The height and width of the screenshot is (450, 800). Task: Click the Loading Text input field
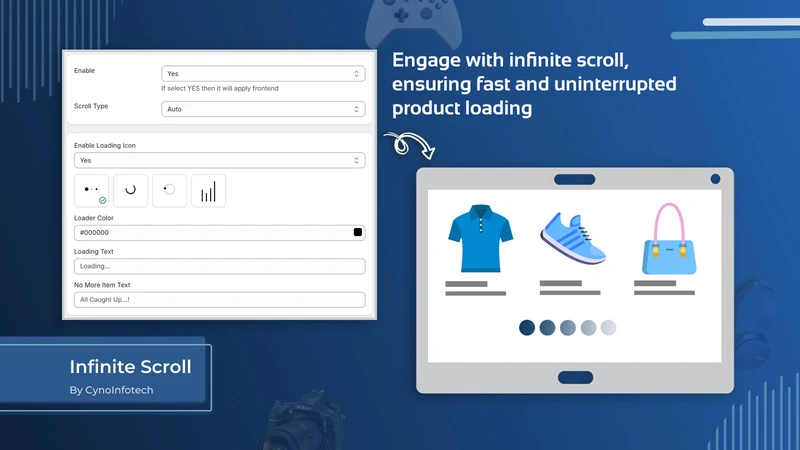pyautogui.click(x=219, y=266)
